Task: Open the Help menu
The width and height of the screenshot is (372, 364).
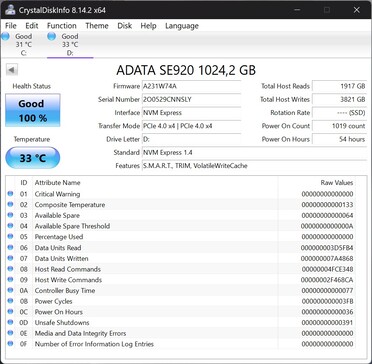Action: point(148,26)
